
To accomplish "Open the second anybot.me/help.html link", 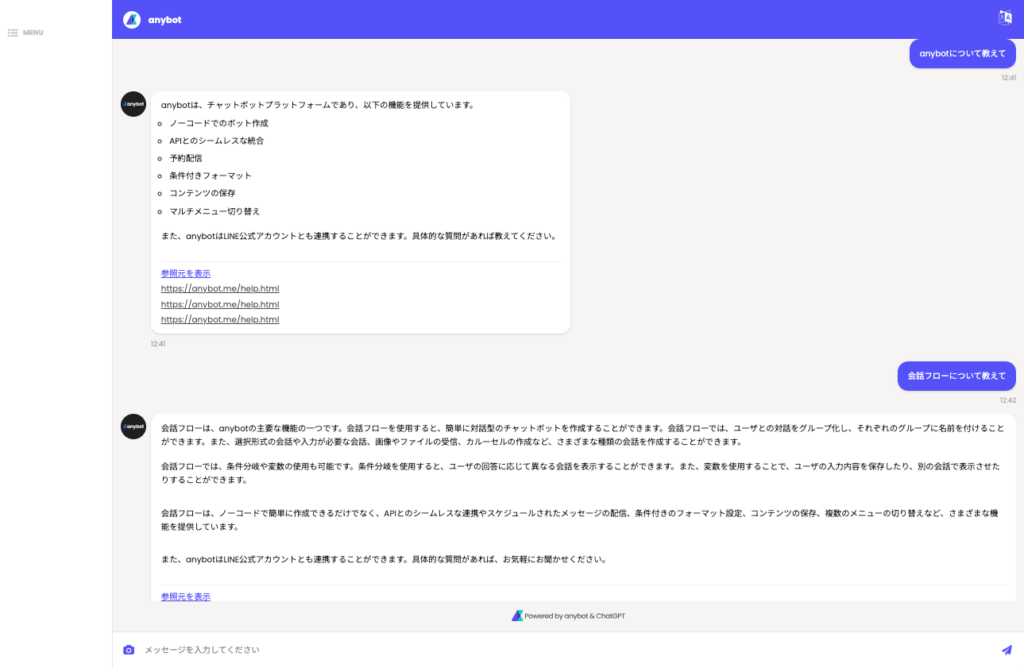I will coord(219,304).
